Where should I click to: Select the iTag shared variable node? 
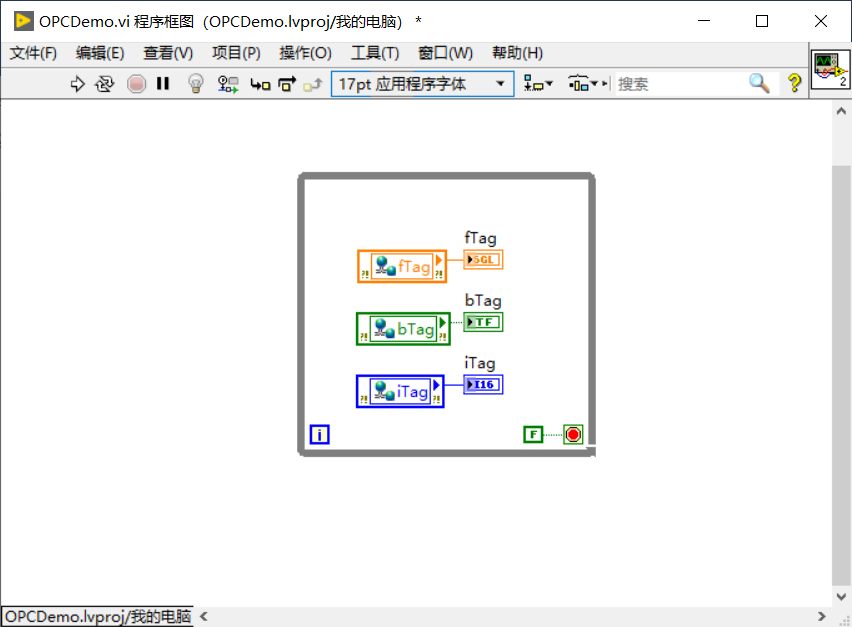400,391
